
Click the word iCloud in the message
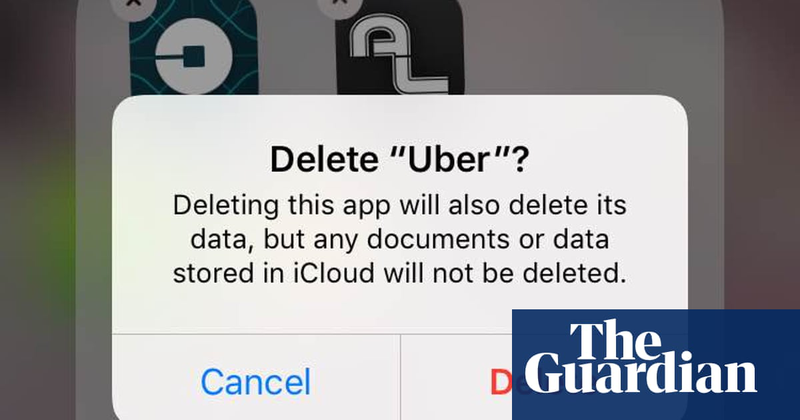[334, 273]
